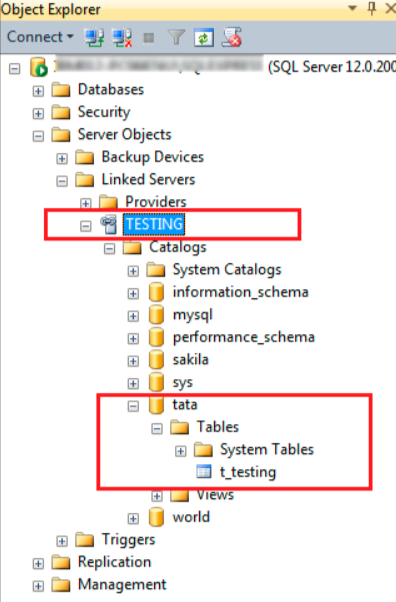This screenshot has width=396, height=602.
Task: Expand the Databases folder node
Action: 38,91
